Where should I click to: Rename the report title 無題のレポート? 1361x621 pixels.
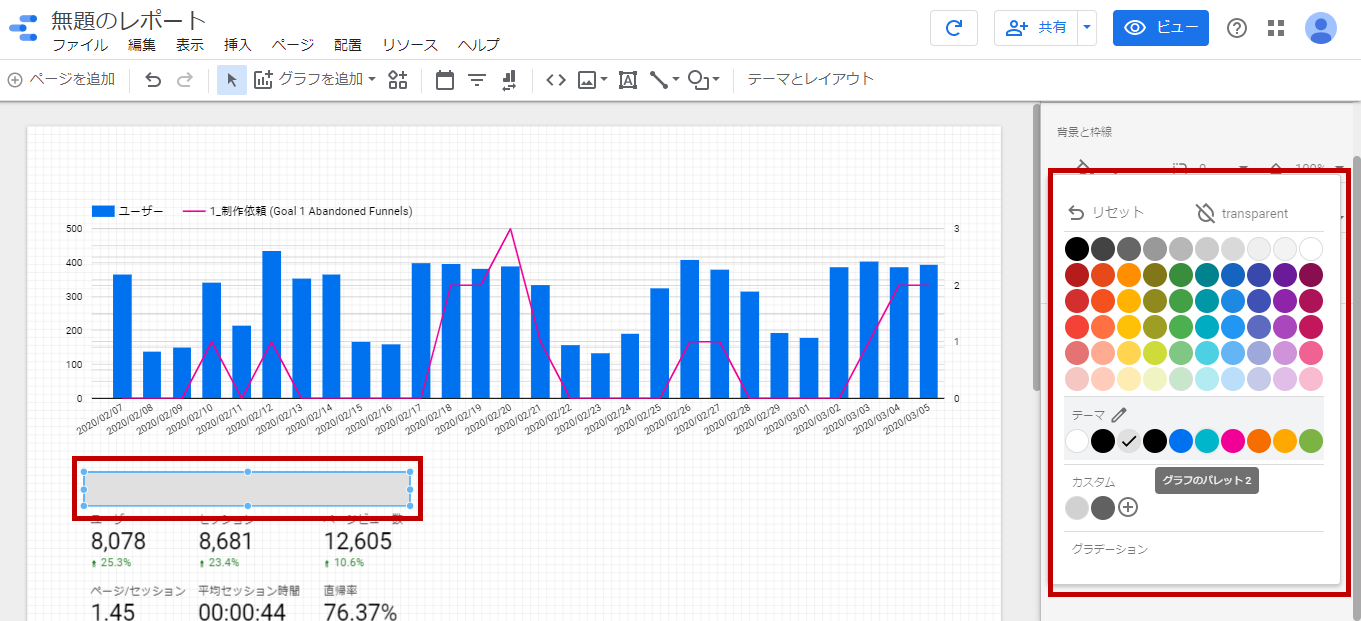(128, 20)
